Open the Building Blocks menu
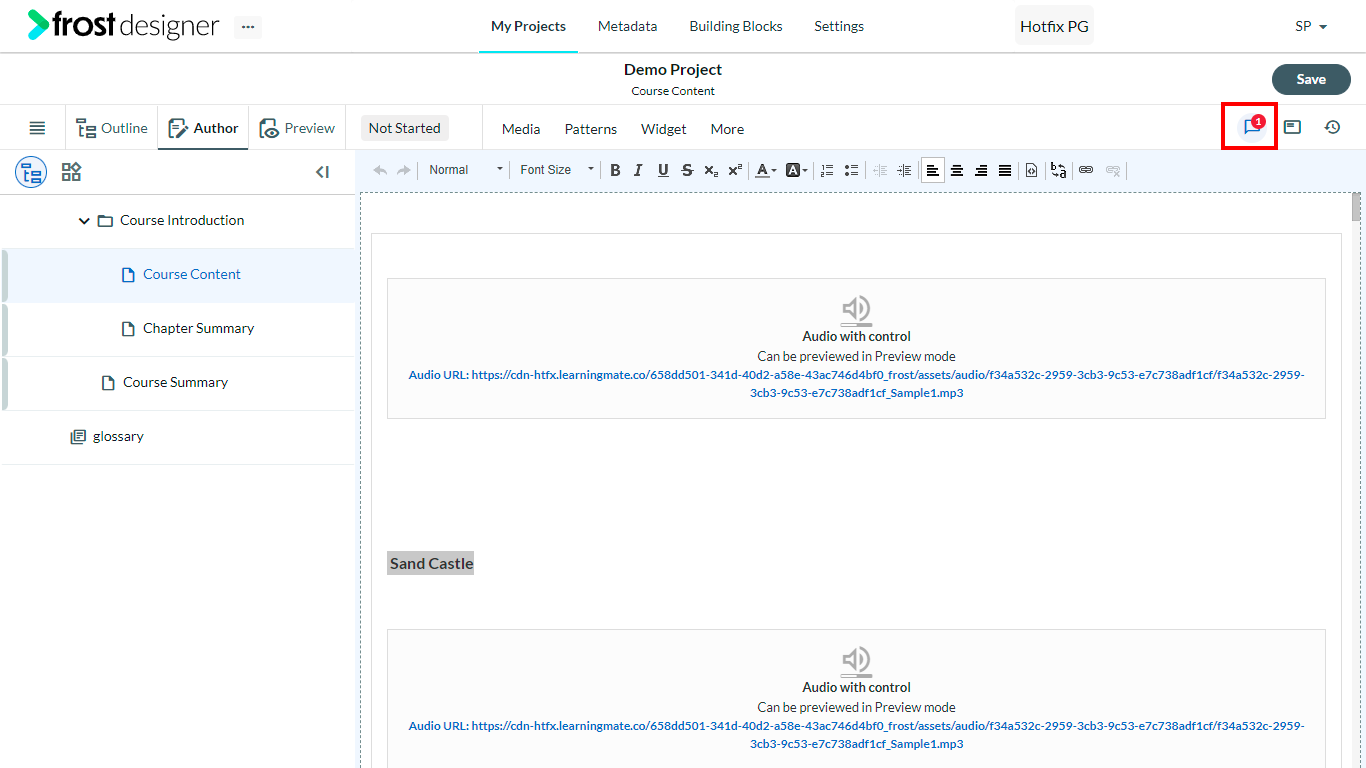The width and height of the screenshot is (1366, 768). tap(736, 26)
